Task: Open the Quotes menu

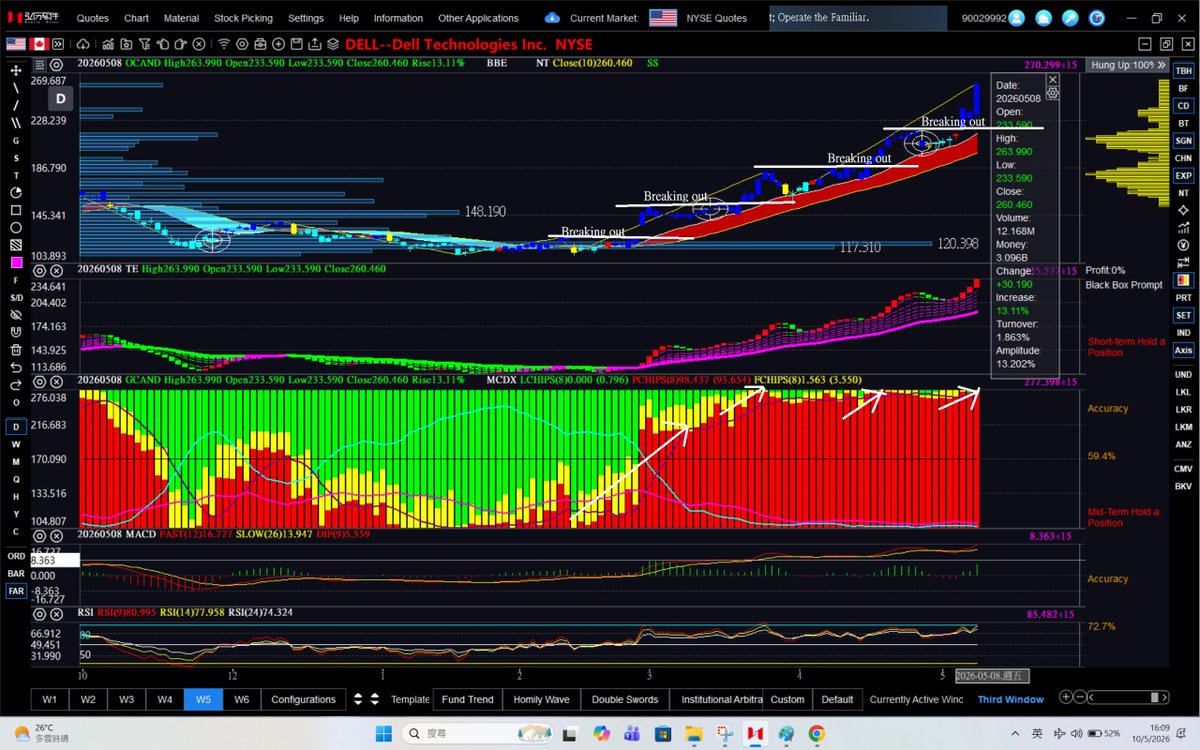Action: click(93, 18)
